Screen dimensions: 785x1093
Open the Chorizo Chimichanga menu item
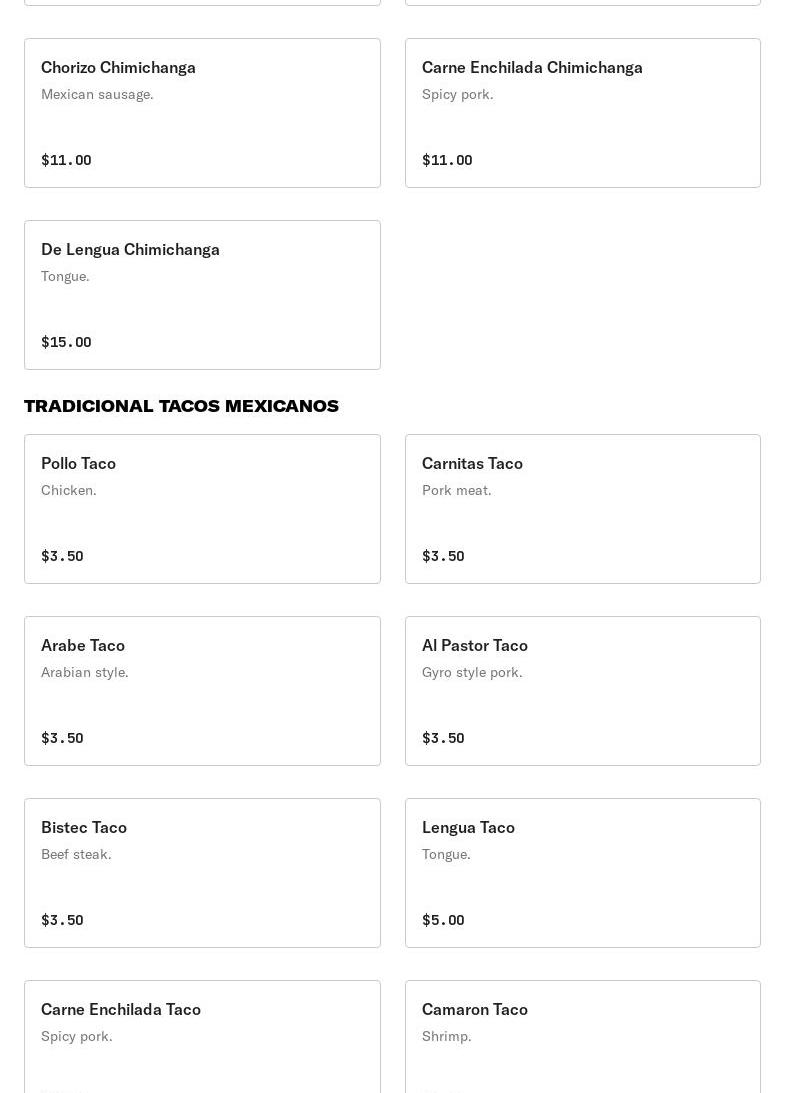202,113
